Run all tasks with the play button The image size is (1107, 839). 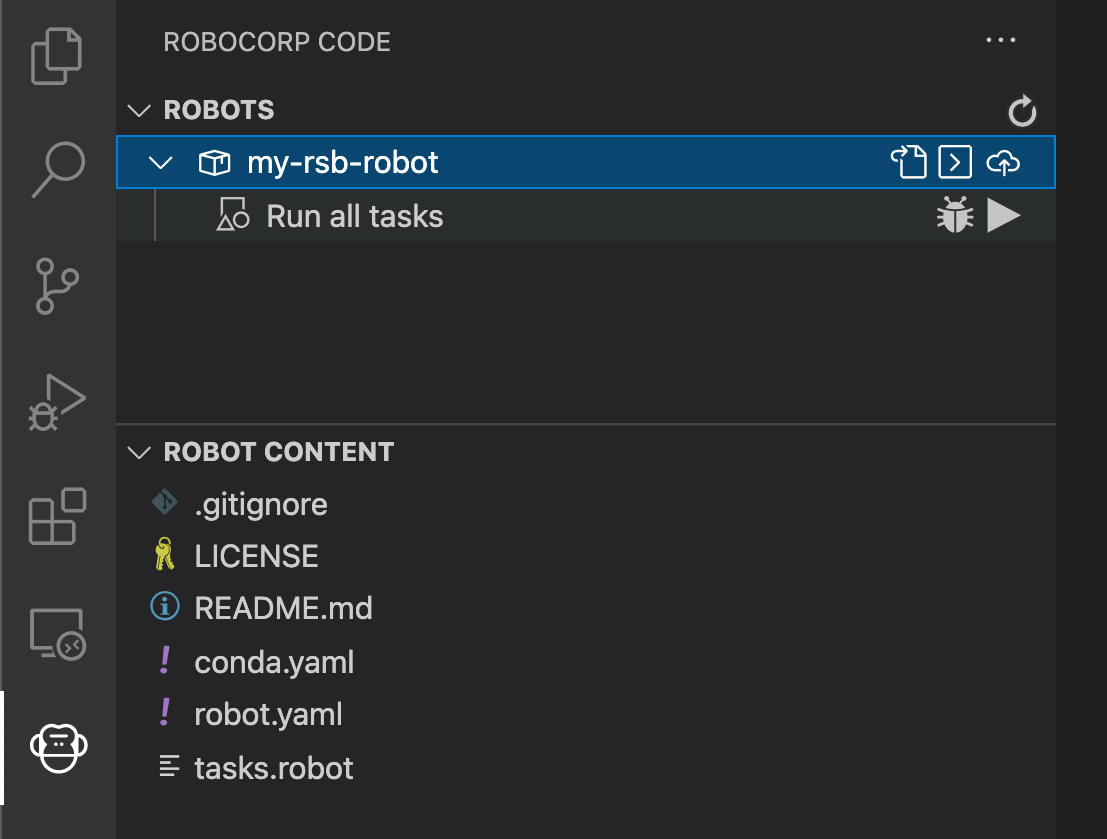[1003, 216]
